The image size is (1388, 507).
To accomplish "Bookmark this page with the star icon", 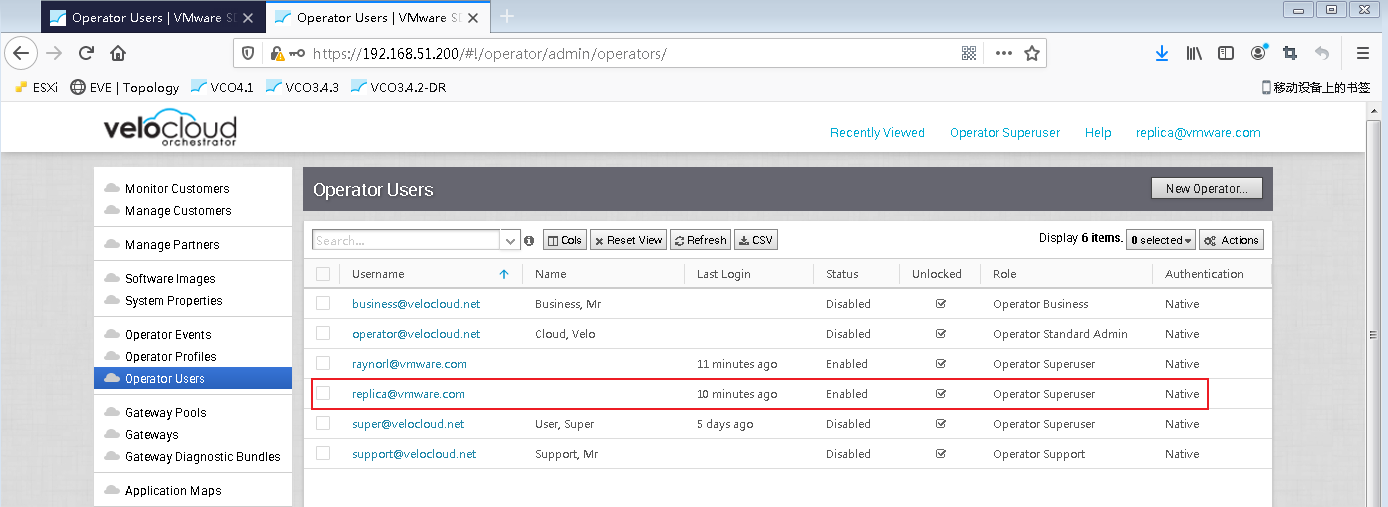I will click(1032, 53).
